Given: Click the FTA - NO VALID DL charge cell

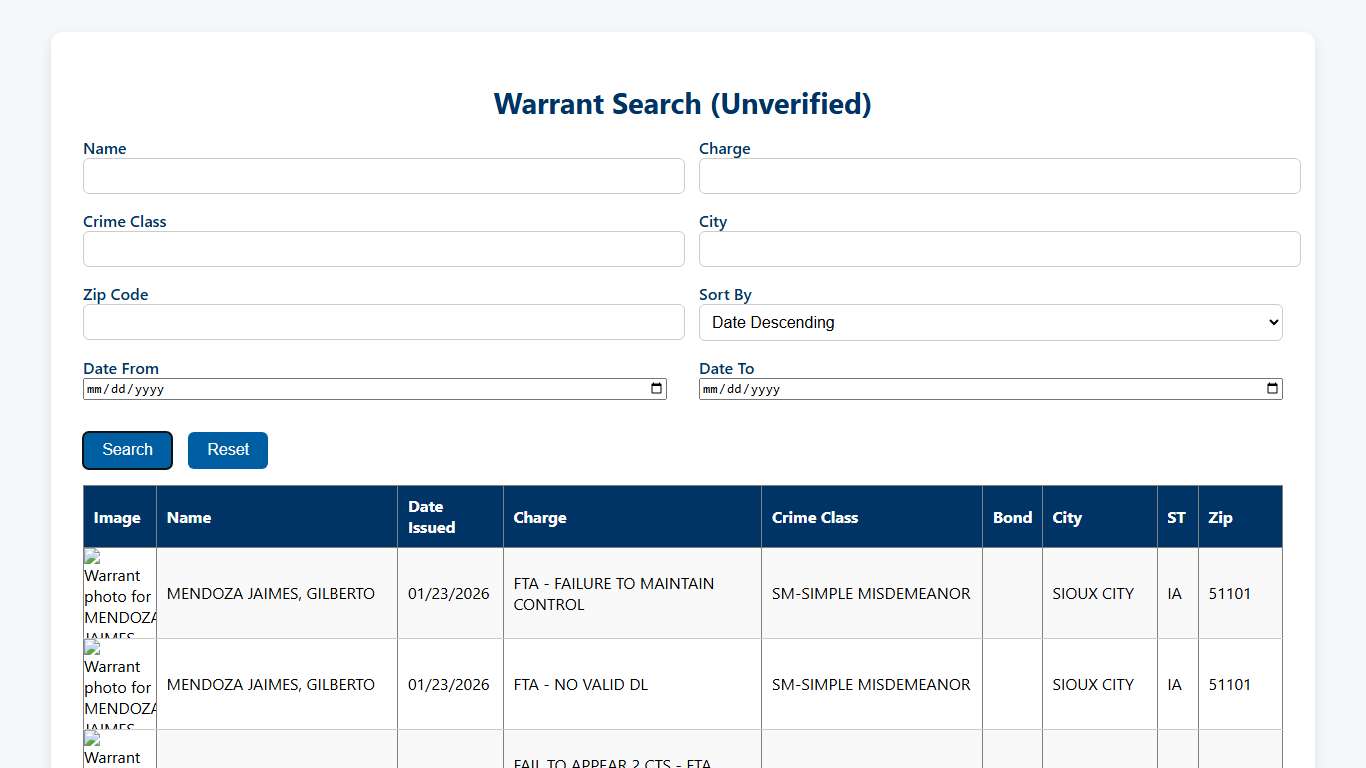Looking at the screenshot, I should (580, 685).
